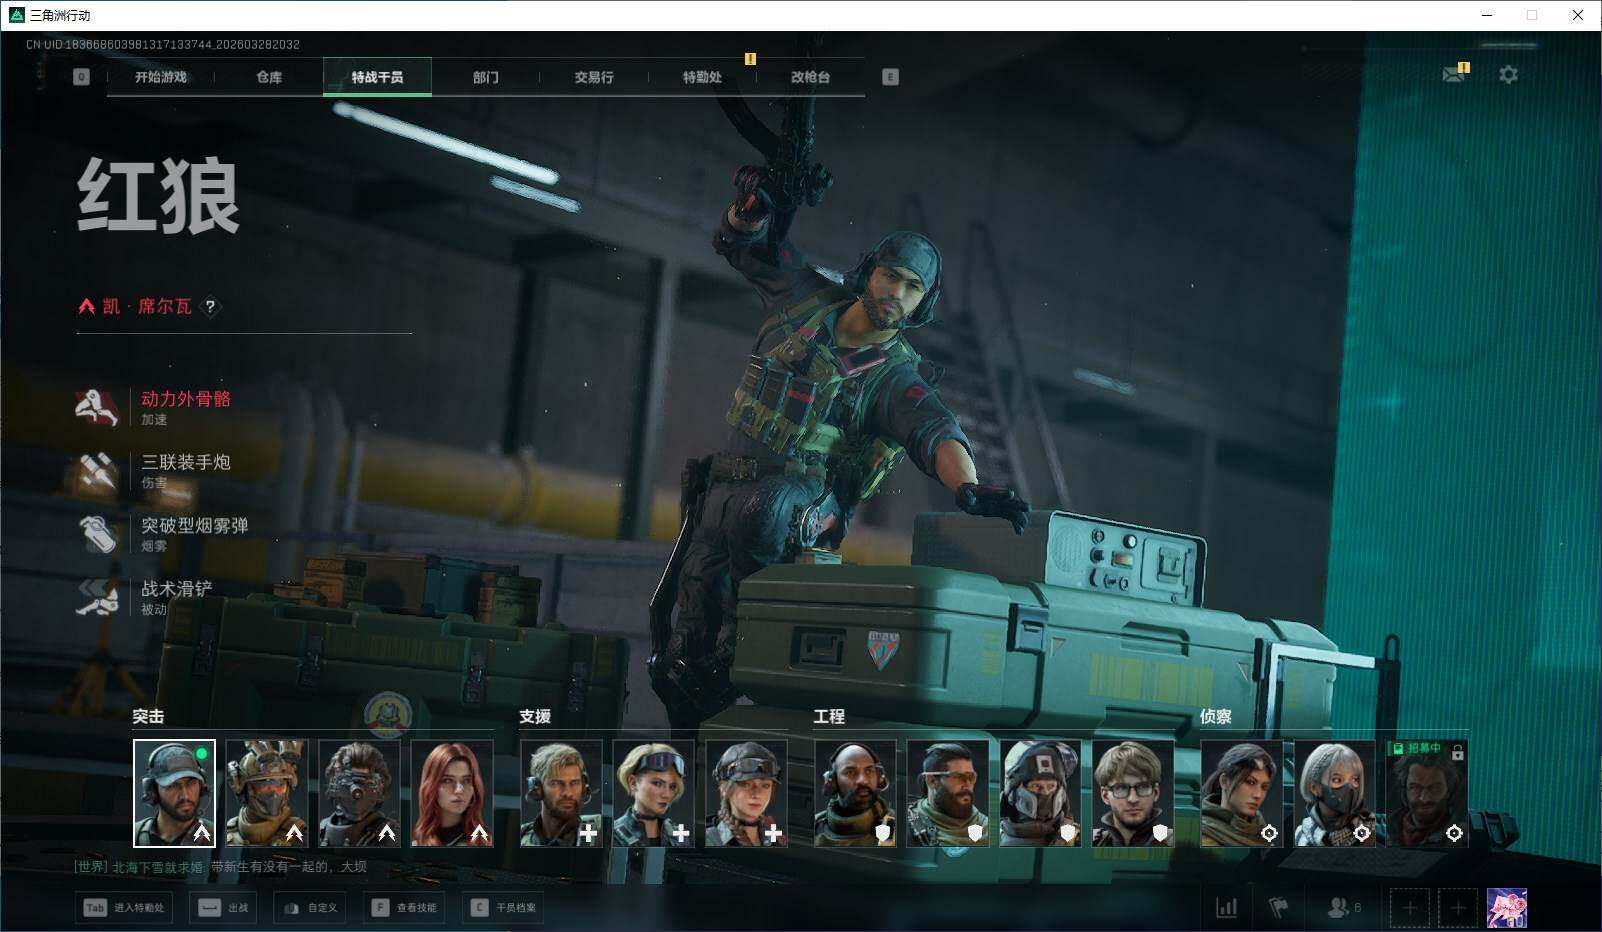Click the 侦察 class heading
The height and width of the screenshot is (932, 1602).
(x=1216, y=716)
